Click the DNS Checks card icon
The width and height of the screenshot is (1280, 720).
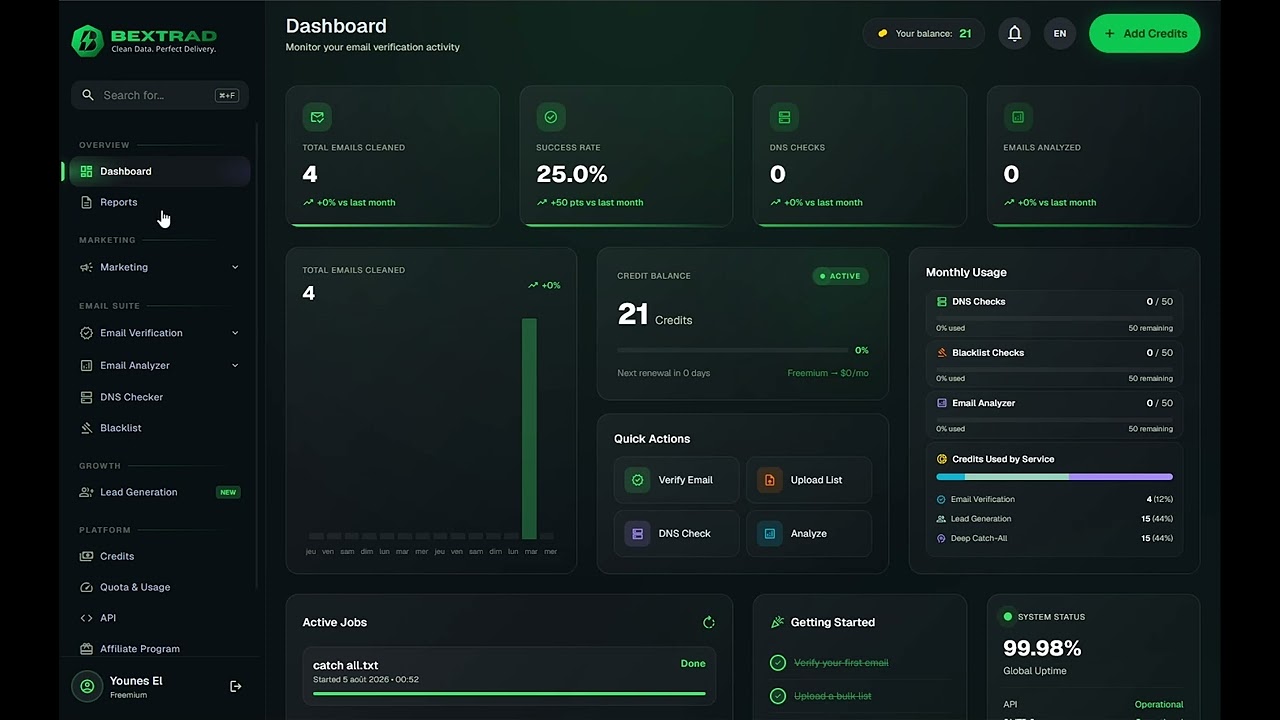click(784, 117)
